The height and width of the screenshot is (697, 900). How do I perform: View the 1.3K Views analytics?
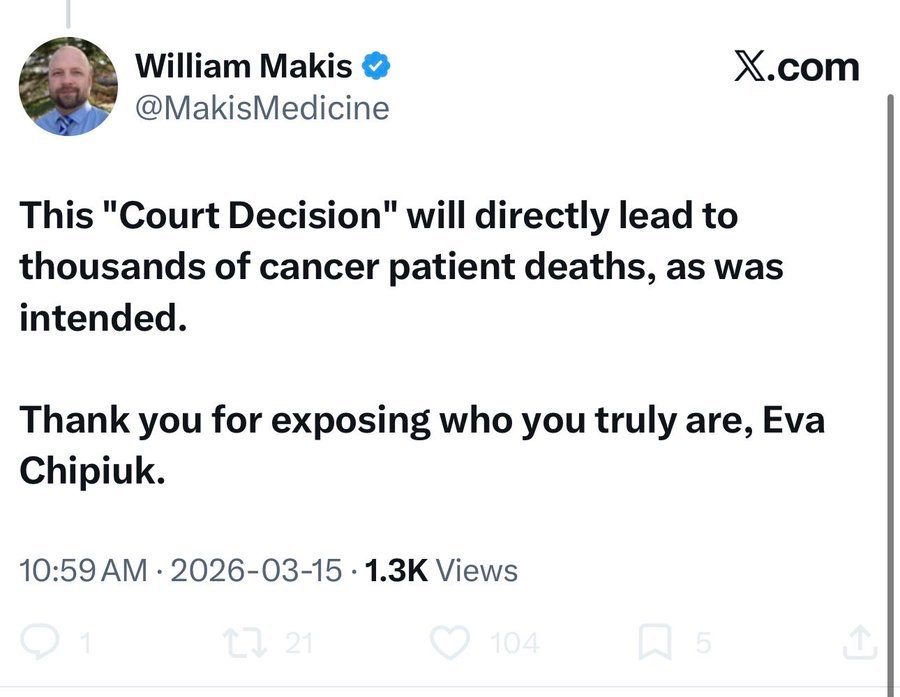click(441, 571)
